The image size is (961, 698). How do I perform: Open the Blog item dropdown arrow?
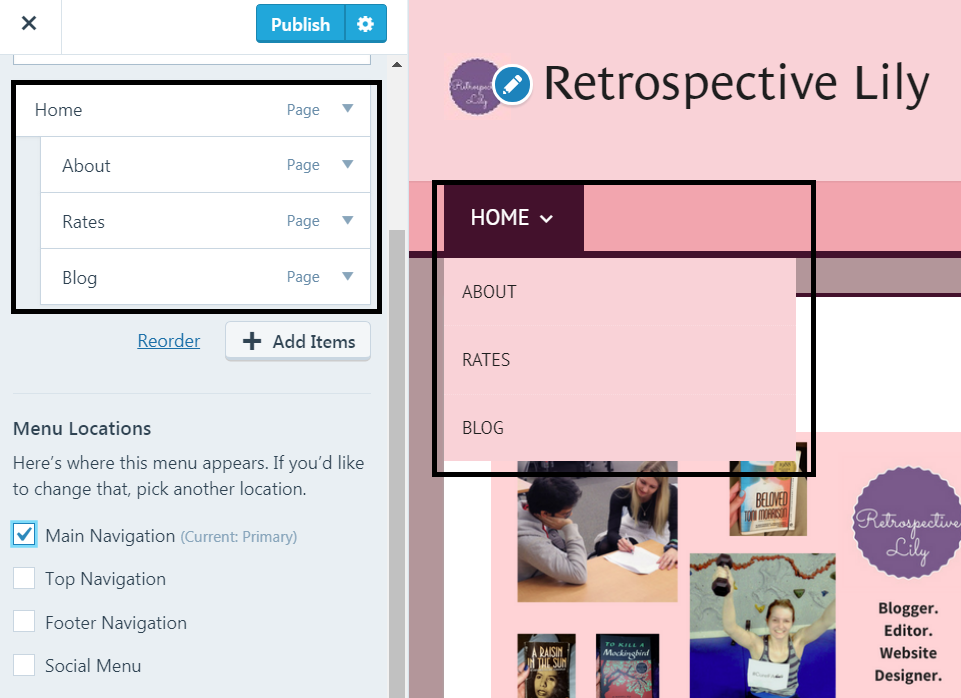(347, 277)
